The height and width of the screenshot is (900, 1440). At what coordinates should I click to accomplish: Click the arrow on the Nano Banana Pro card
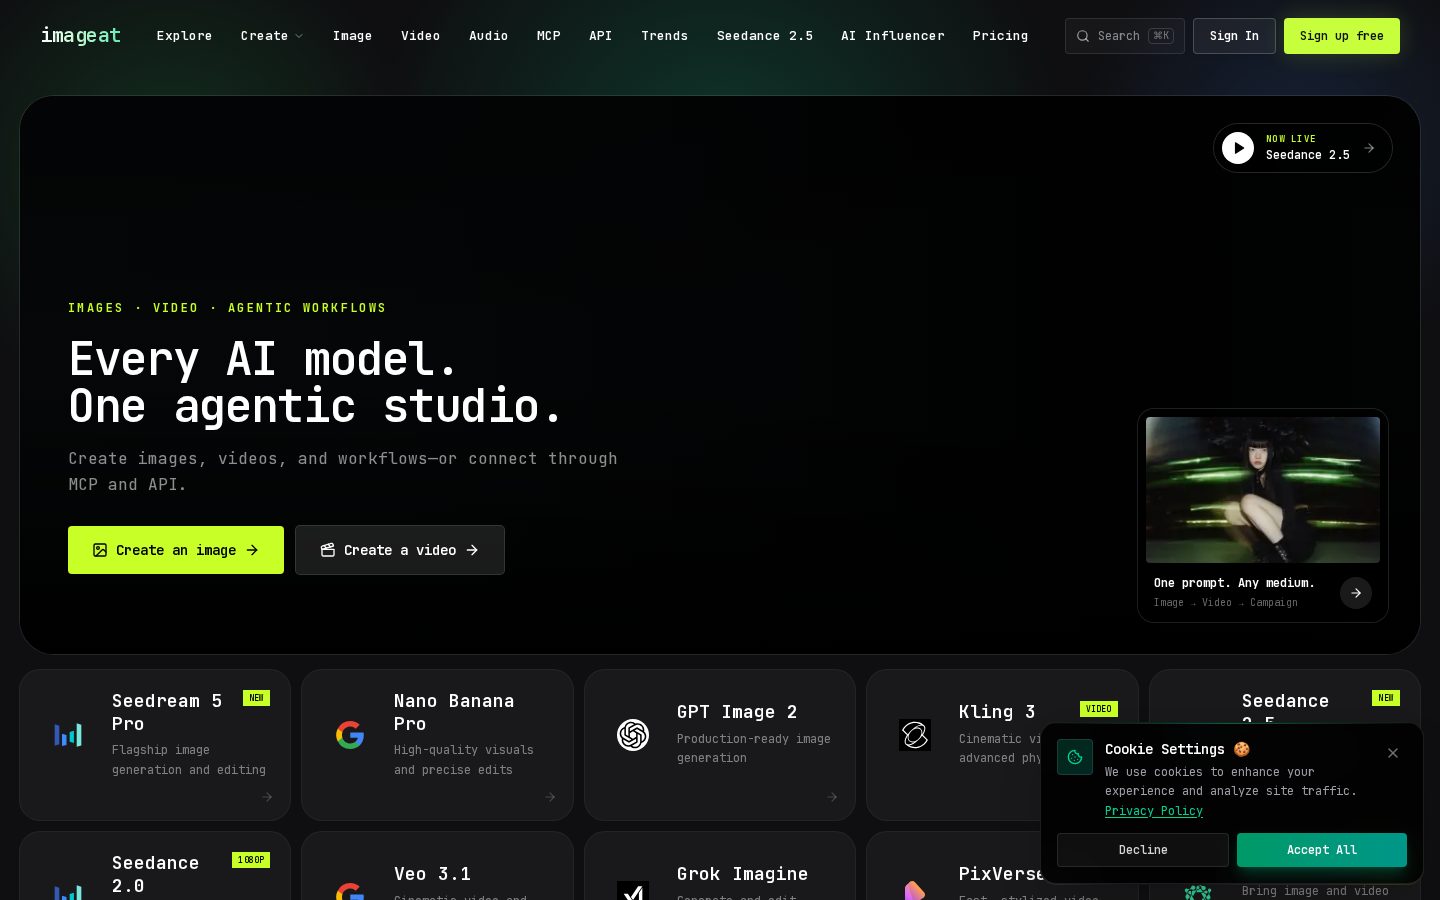pyautogui.click(x=550, y=797)
